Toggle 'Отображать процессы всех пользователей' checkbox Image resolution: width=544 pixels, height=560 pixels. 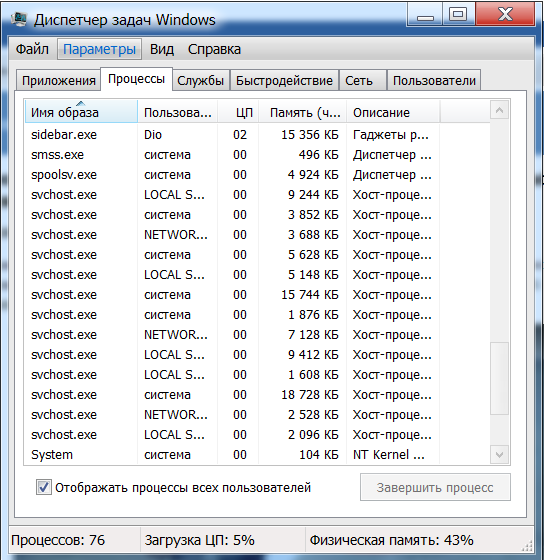point(44,487)
